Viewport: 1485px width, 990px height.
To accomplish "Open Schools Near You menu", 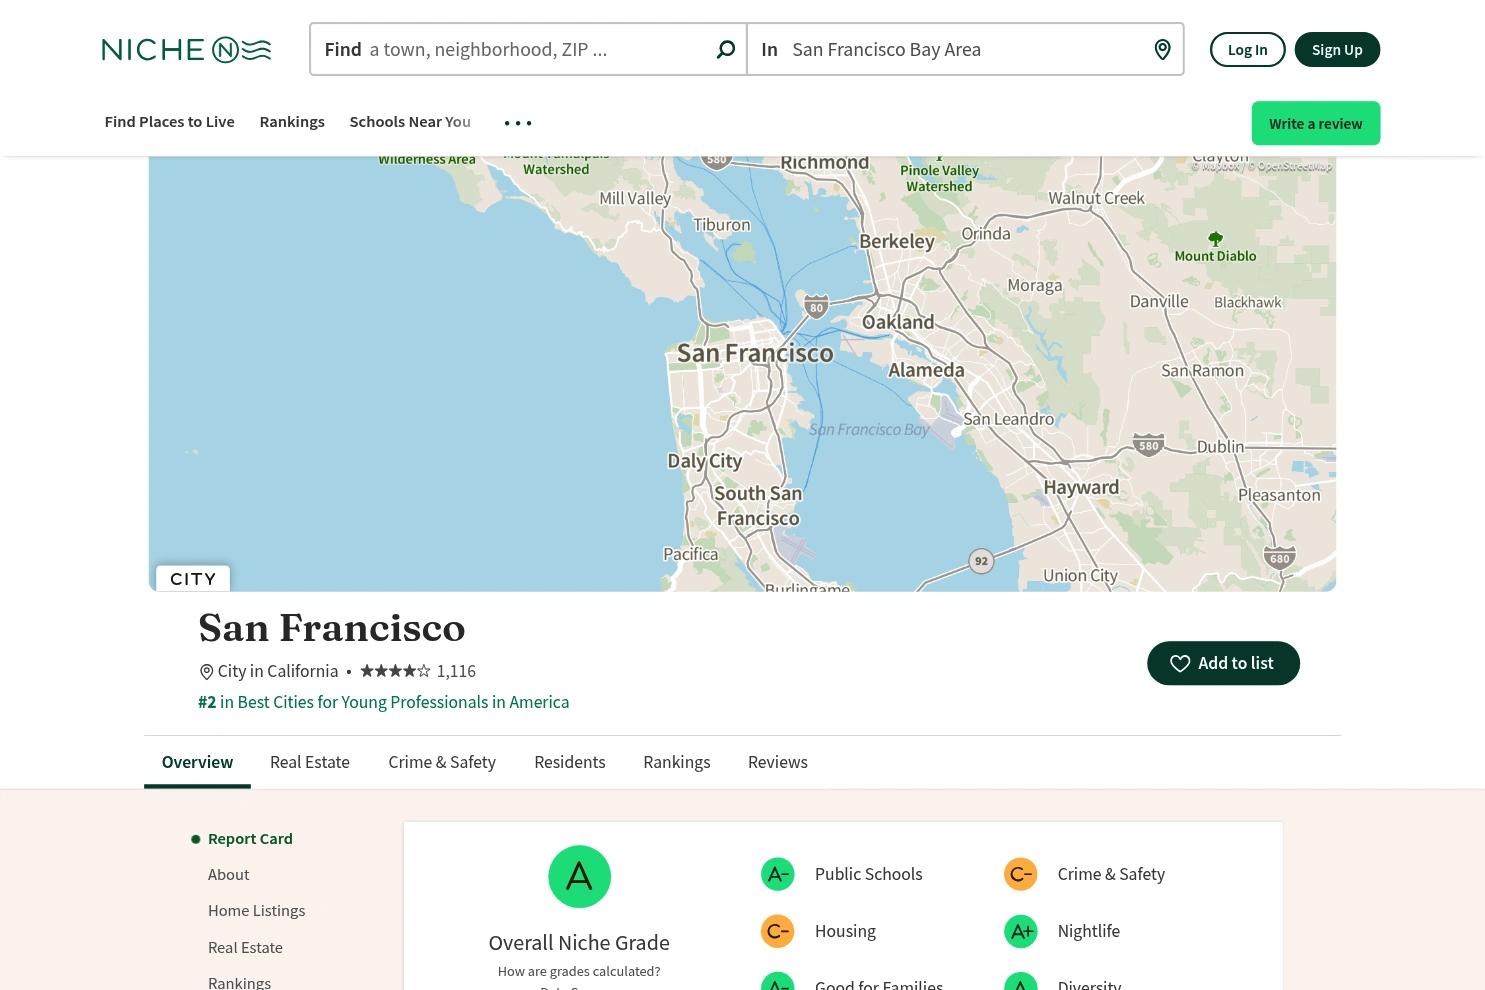I will coord(410,122).
